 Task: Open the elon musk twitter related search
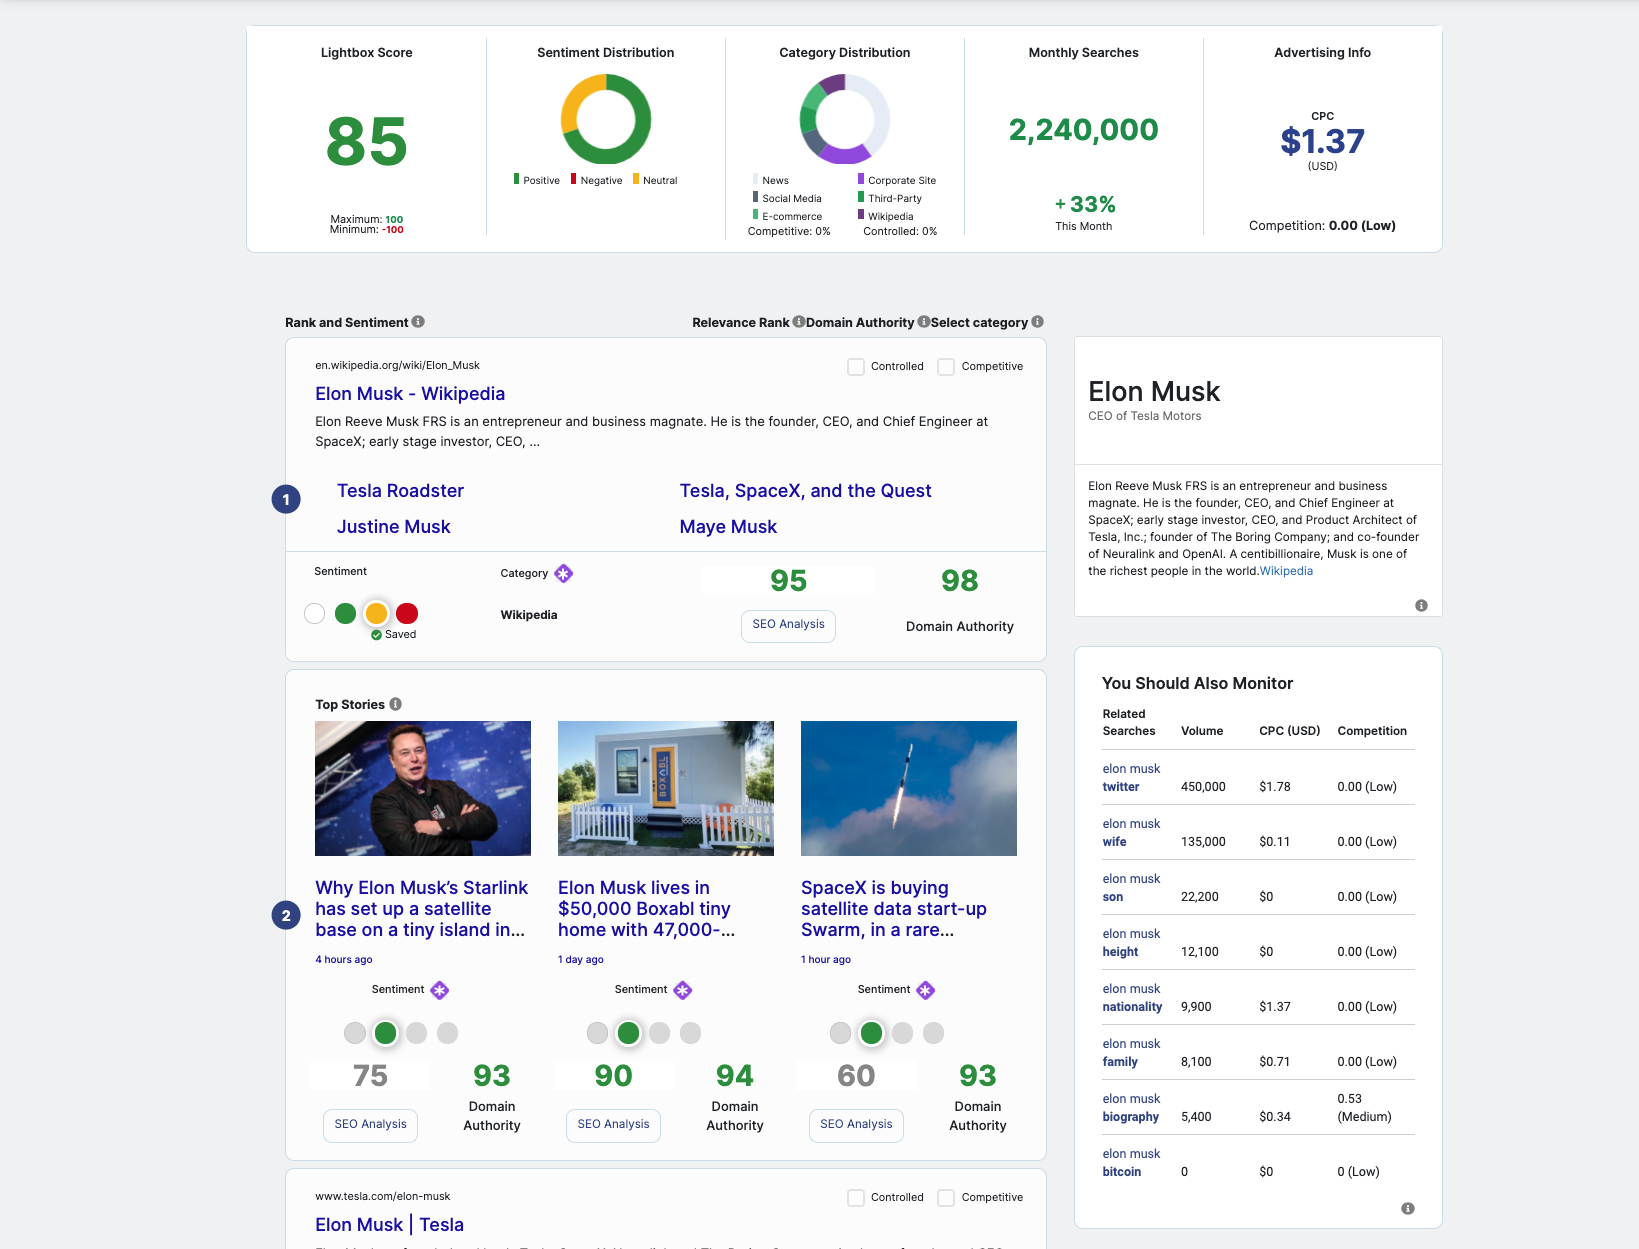tap(1131, 778)
